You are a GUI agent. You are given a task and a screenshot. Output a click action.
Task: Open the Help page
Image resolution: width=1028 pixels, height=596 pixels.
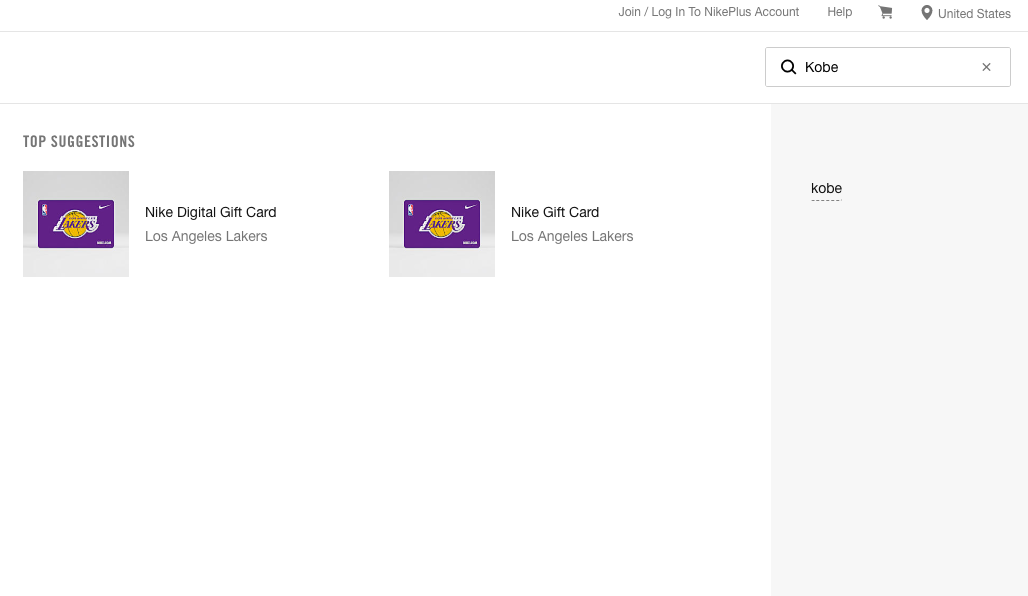click(x=839, y=12)
